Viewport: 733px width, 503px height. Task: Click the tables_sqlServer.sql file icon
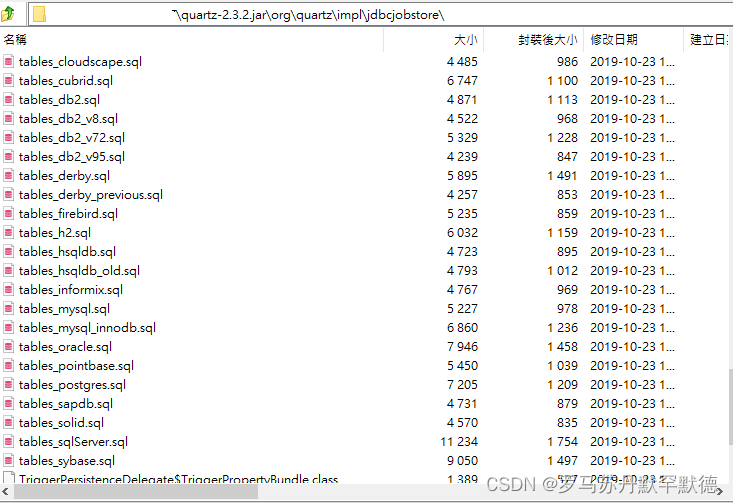point(8,442)
